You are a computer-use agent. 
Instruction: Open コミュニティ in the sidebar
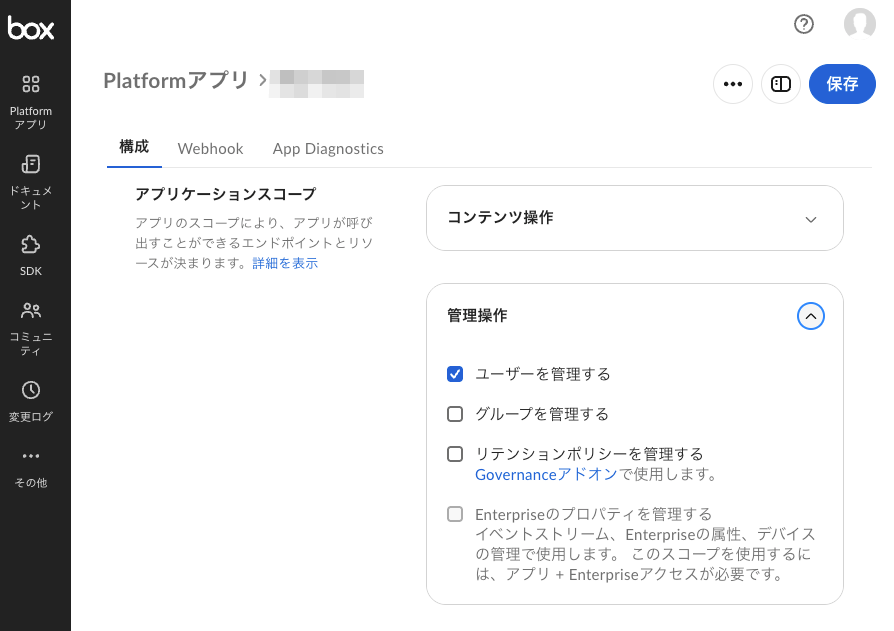point(31,329)
